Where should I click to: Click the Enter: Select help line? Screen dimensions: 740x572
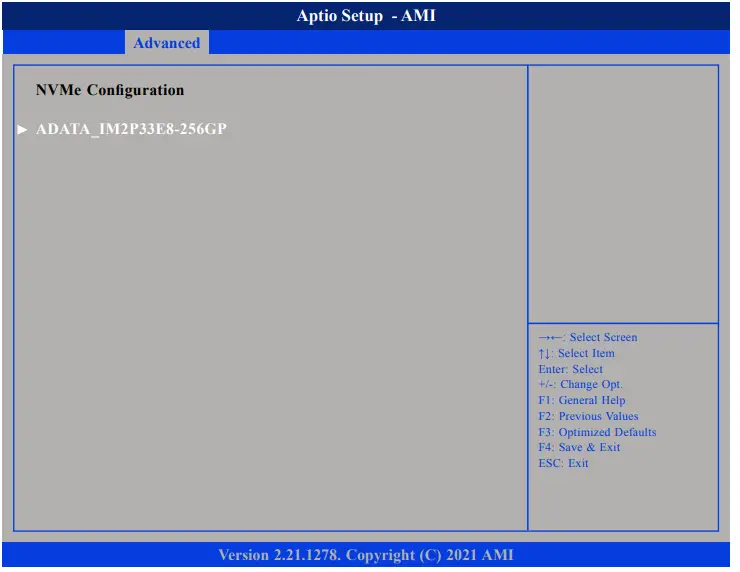pos(570,369)
